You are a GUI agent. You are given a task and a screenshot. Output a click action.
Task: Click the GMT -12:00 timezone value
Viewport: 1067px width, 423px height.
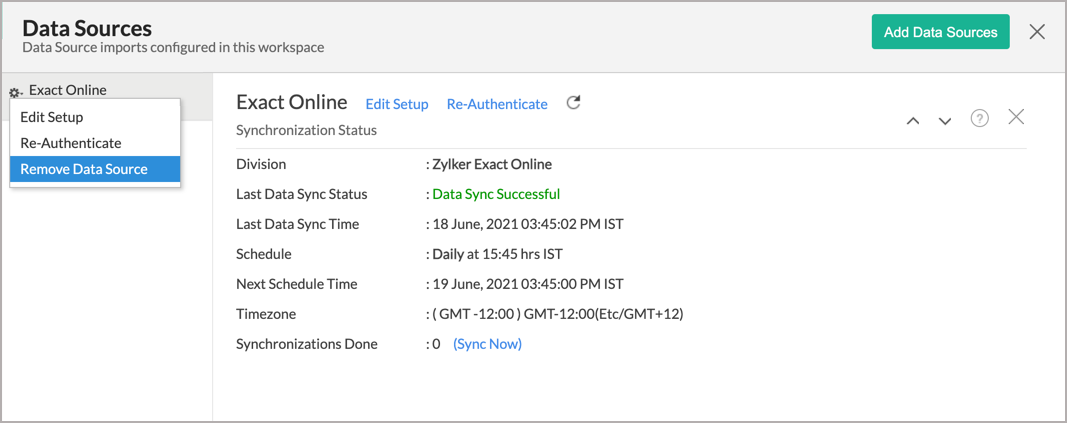558,314
